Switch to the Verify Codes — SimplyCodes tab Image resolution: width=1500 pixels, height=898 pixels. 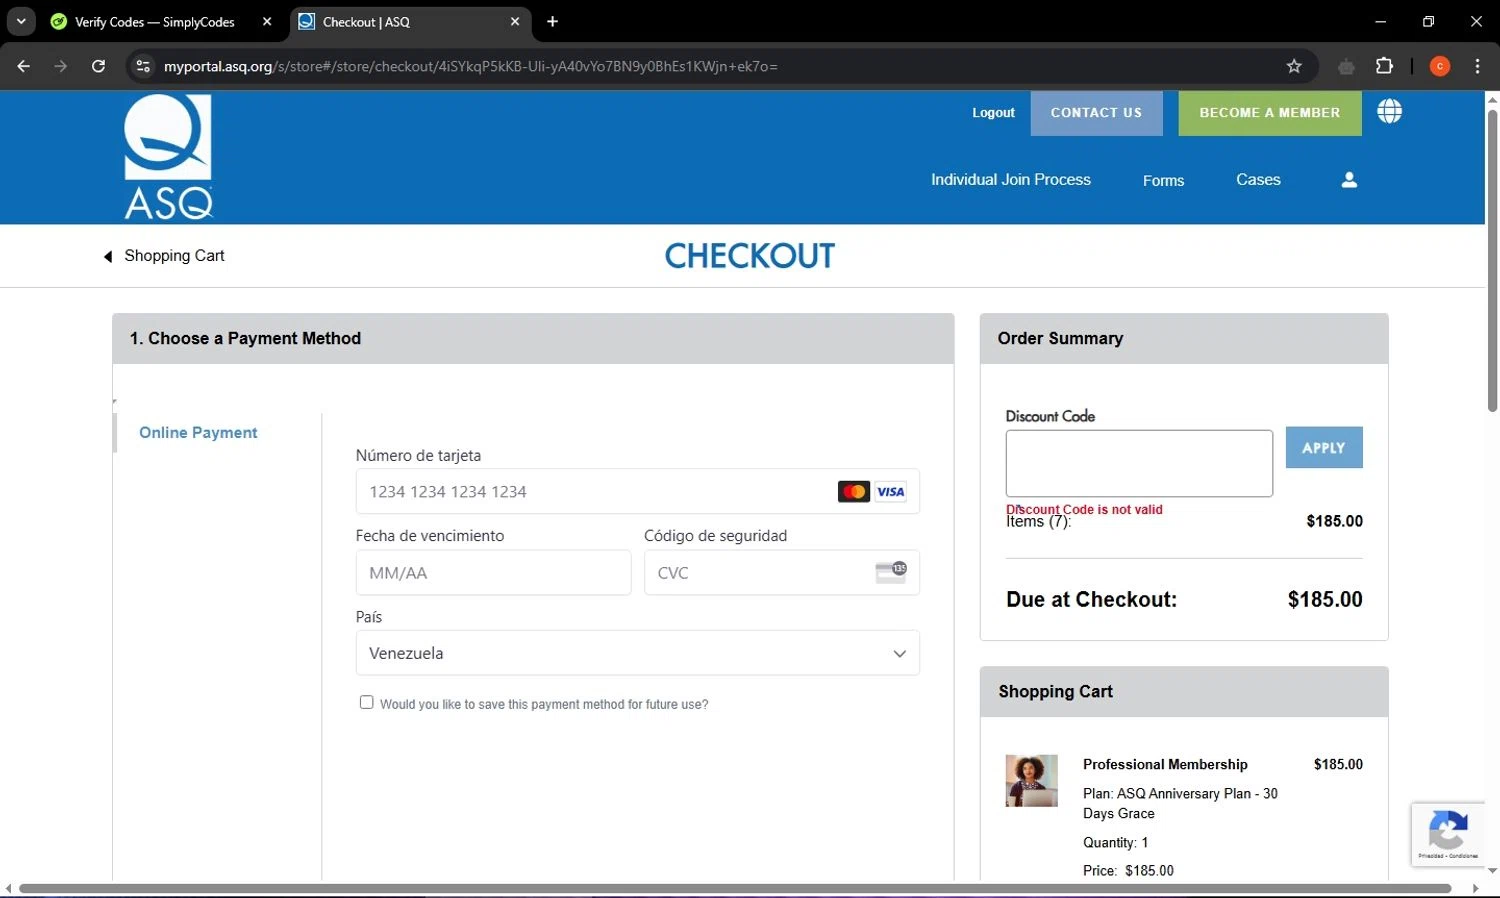[x=160, y=21]
